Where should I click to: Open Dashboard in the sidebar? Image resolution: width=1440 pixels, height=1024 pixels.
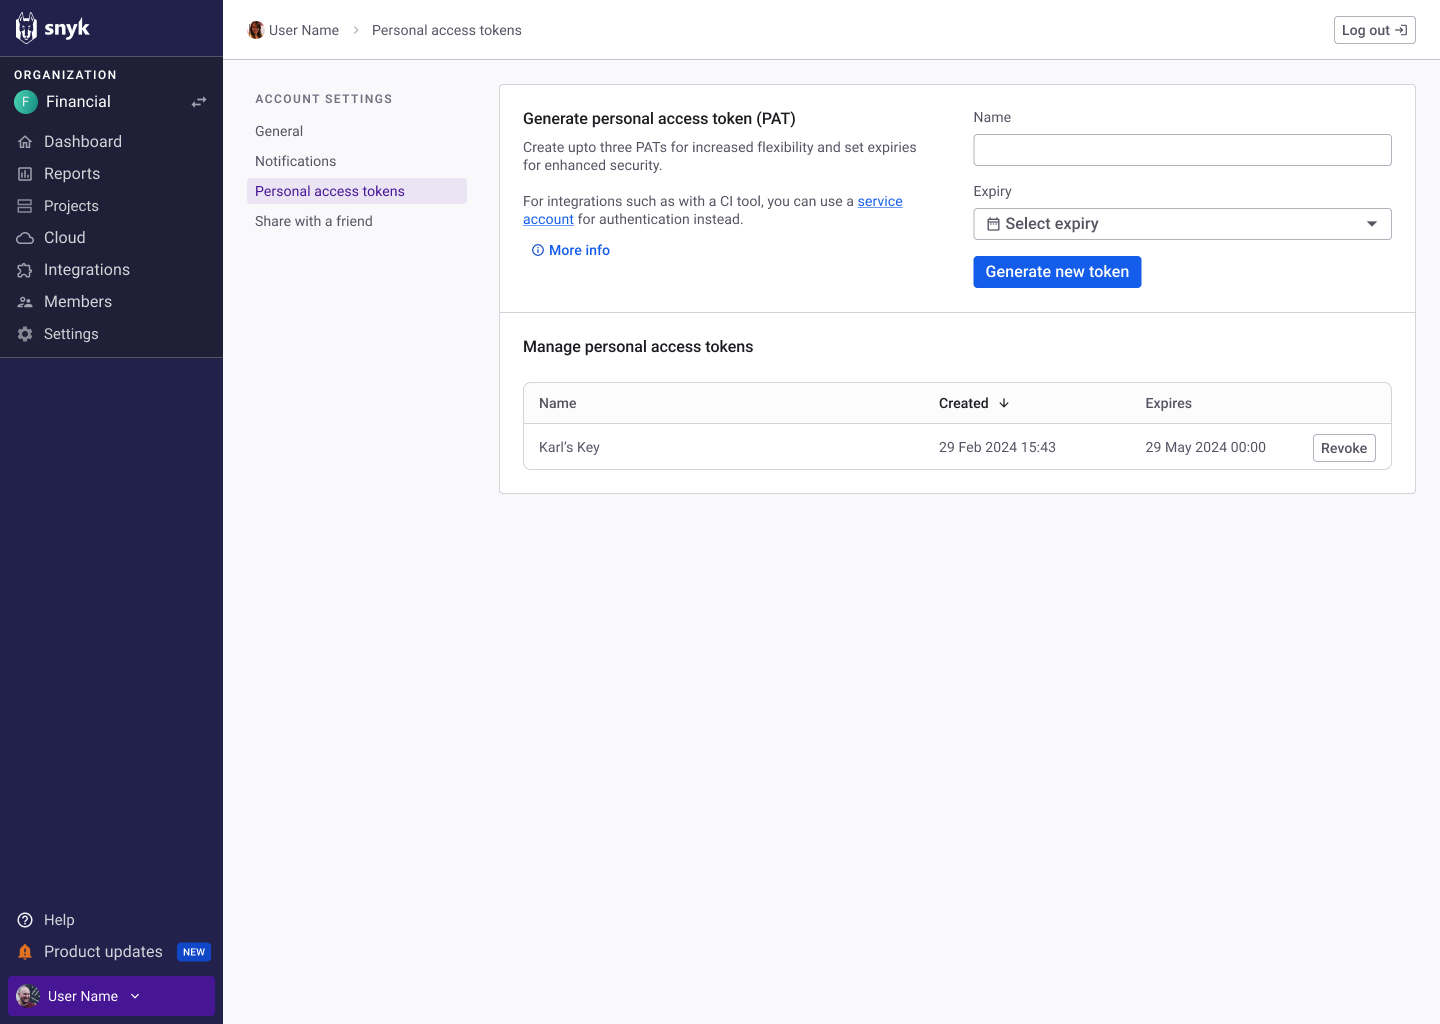pos(83,142)
